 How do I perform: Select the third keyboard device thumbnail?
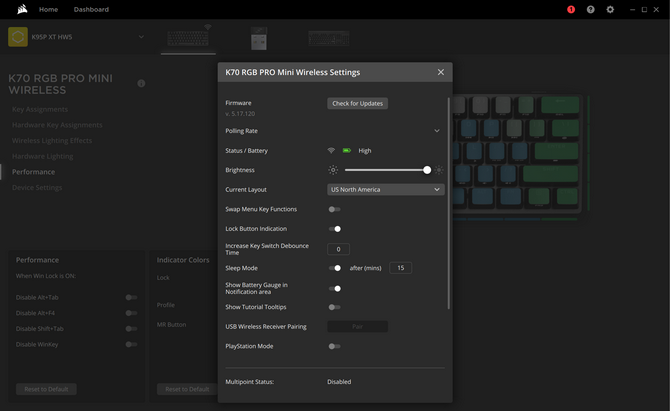point(329,38)
